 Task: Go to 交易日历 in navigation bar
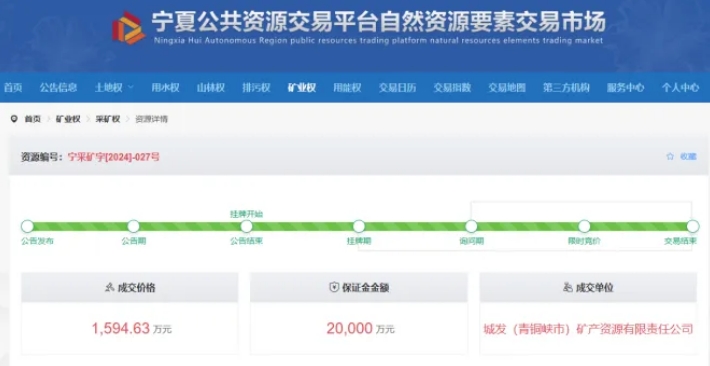pyautogui.click(x=397, y=87)
